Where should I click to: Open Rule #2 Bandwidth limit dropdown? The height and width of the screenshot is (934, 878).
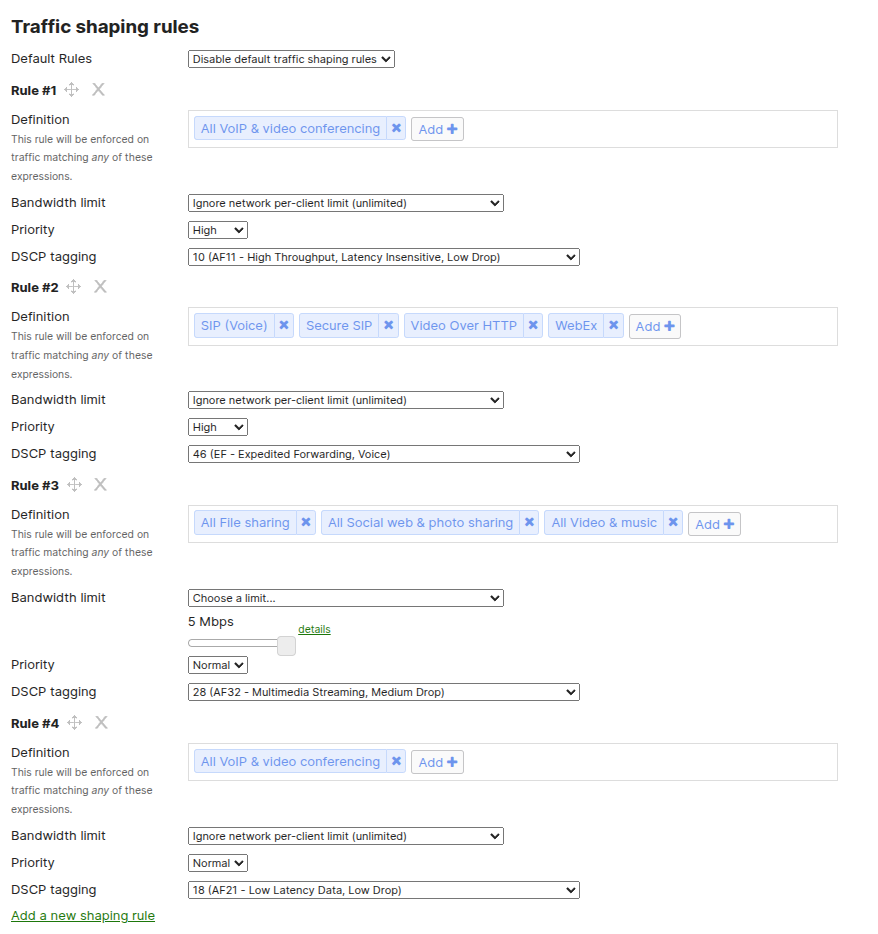pos(345,400)
